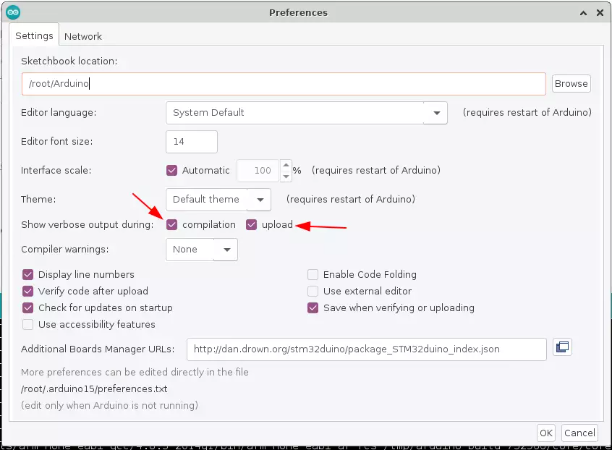Enable Use accessibility features checkbox
The height and width of the screenshot is (450, 612).
28,324
